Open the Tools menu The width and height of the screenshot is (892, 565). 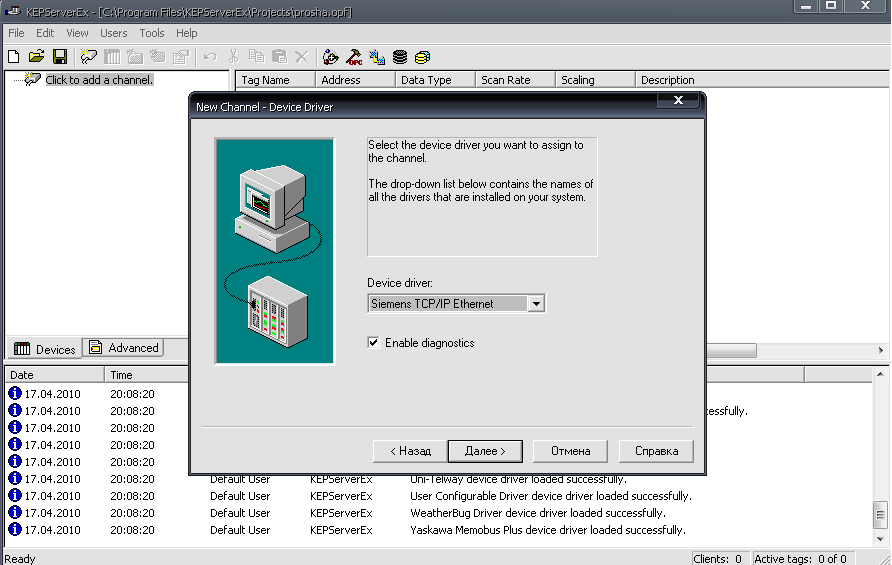(152, 33)
